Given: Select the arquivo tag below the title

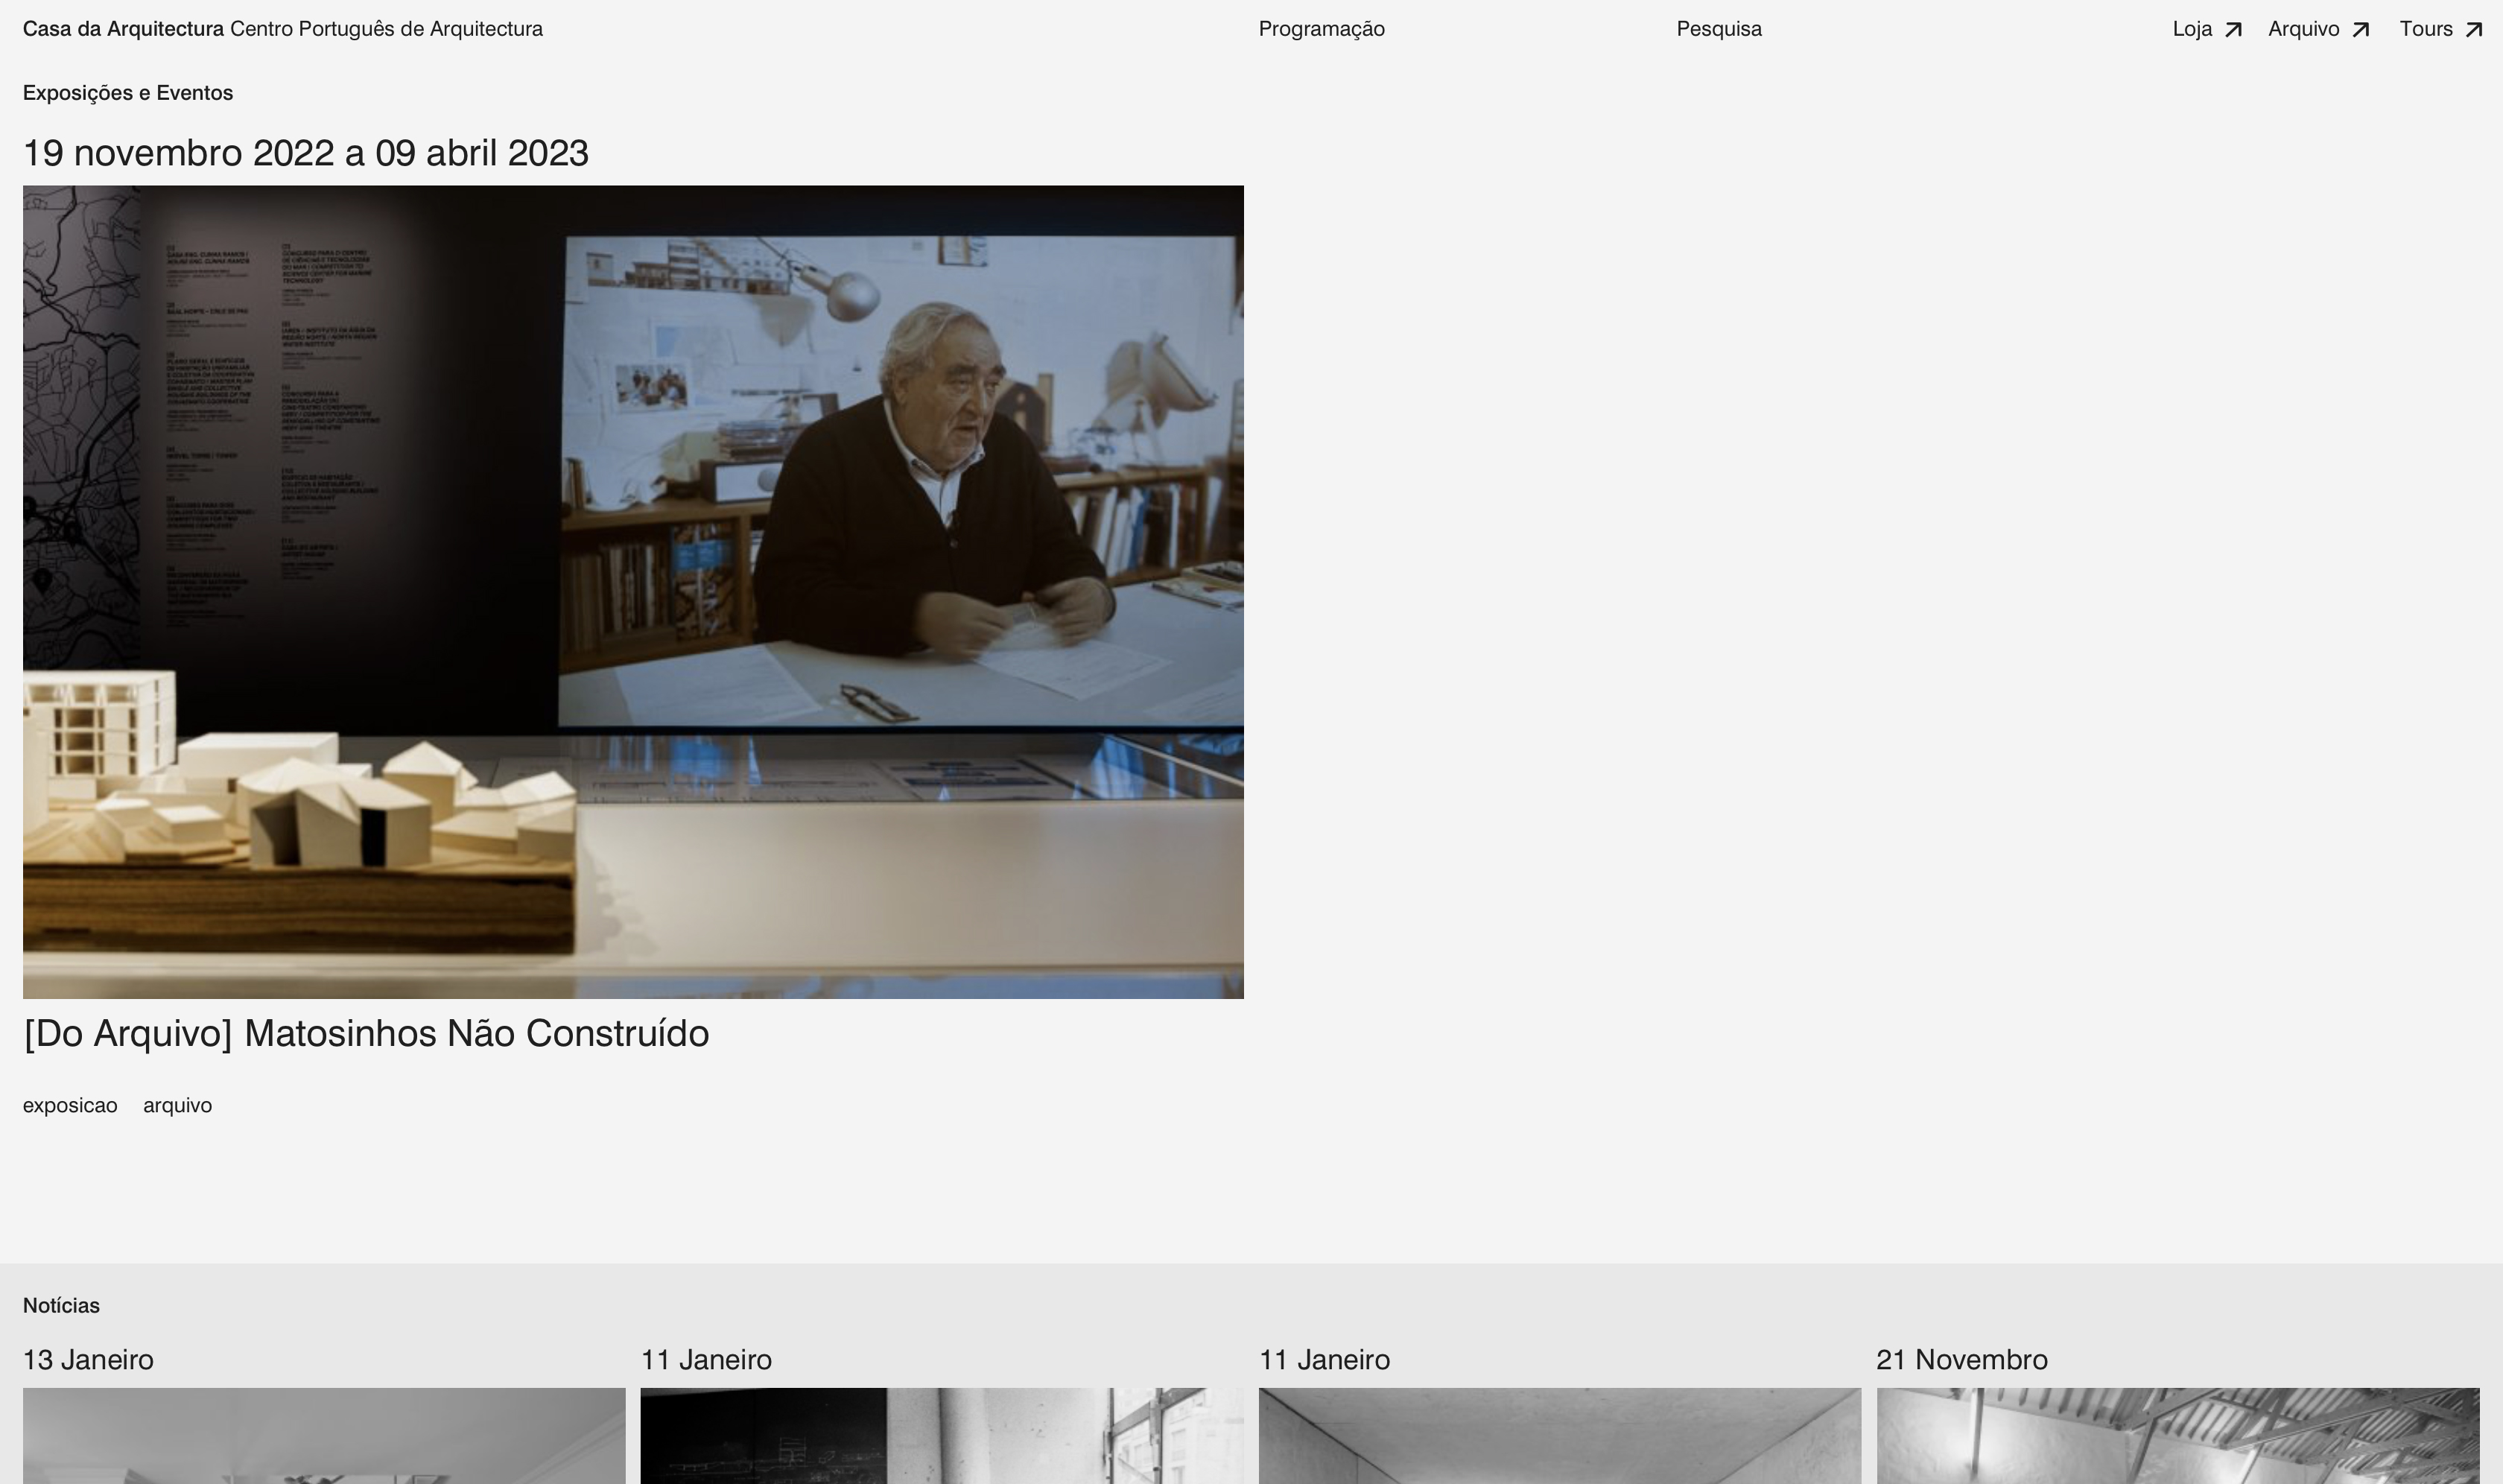Looking at the screenshot, I should coord(177,1105).
